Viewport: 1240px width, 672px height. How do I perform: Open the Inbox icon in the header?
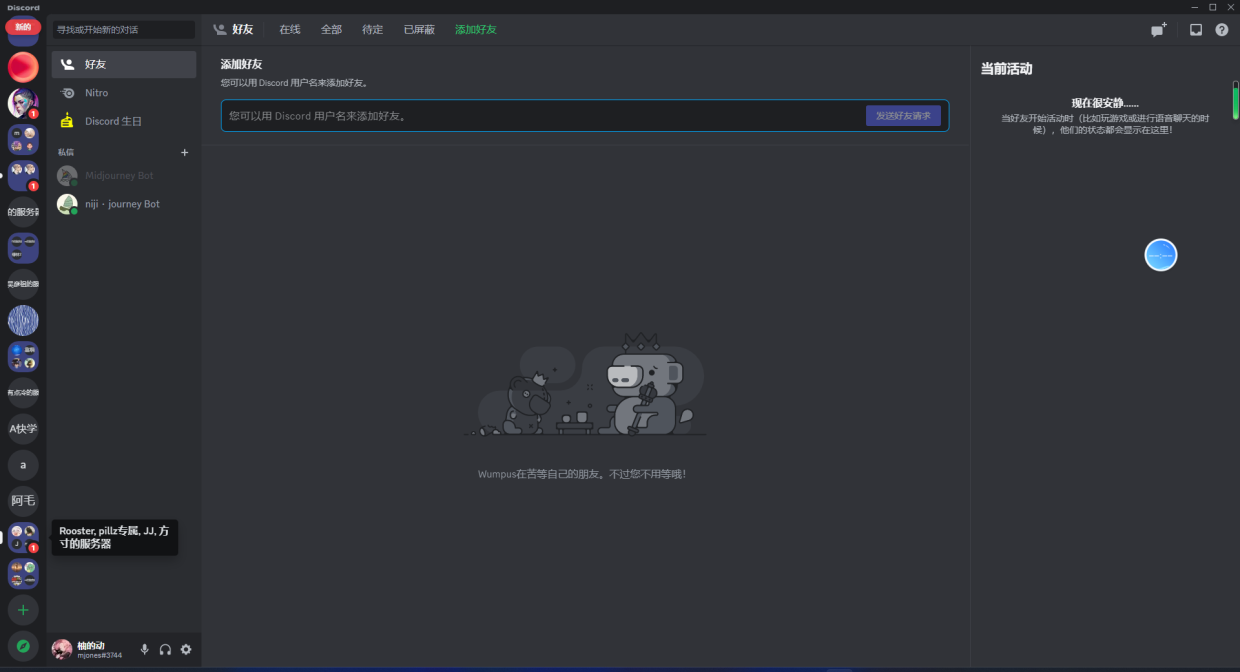click(x=1195, y=30)
